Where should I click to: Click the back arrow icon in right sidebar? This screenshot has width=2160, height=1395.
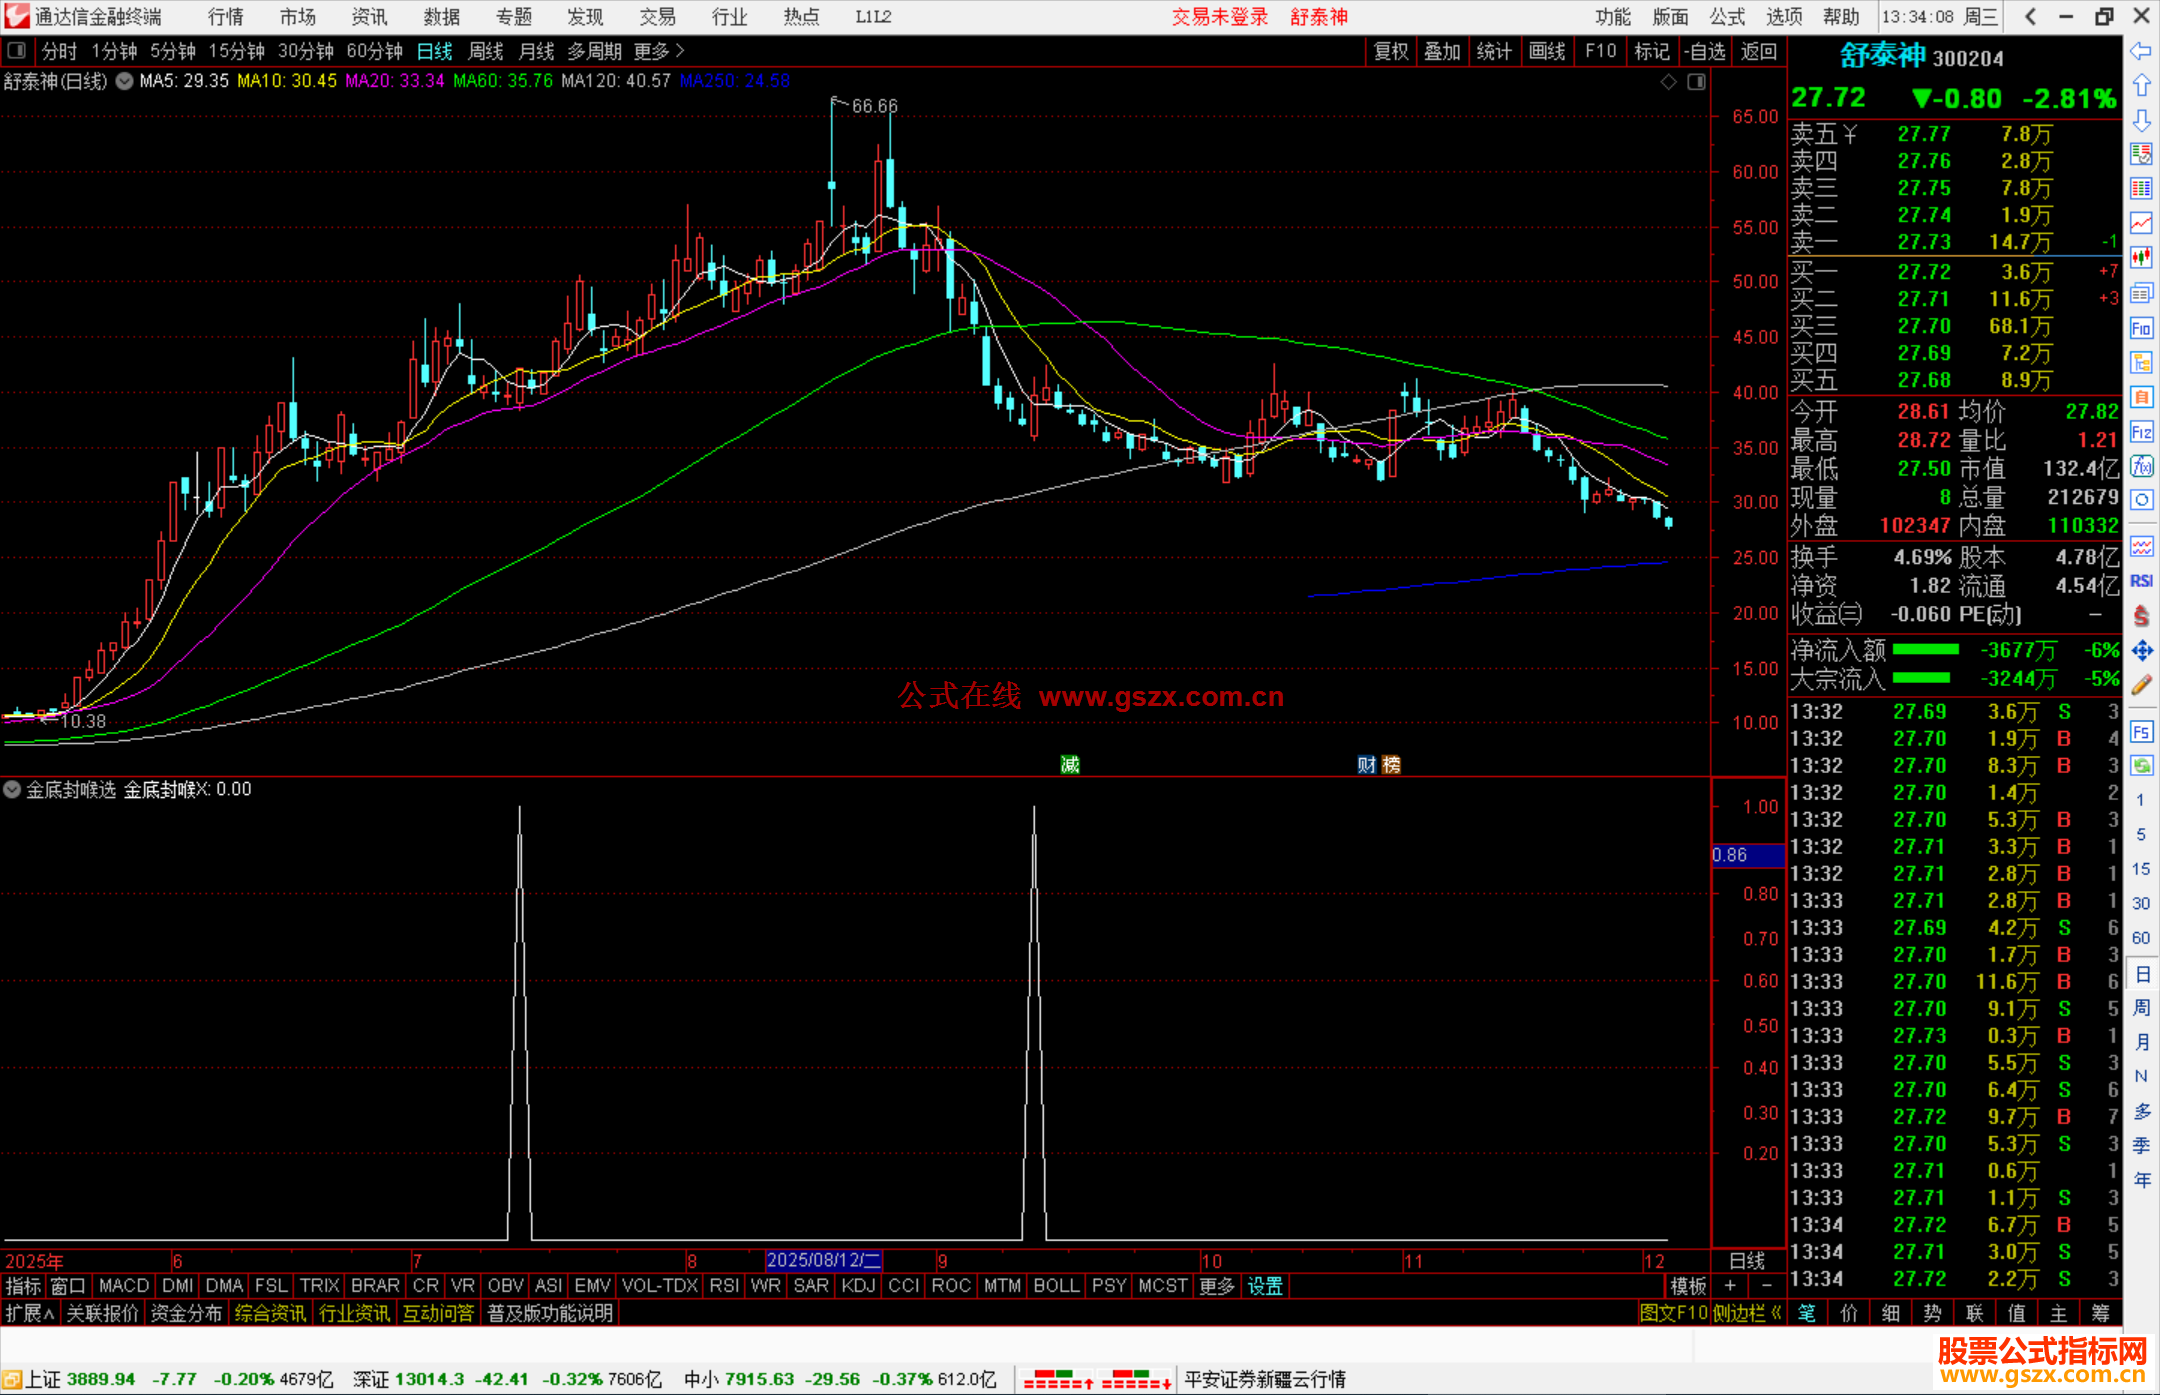[2141, 51]
